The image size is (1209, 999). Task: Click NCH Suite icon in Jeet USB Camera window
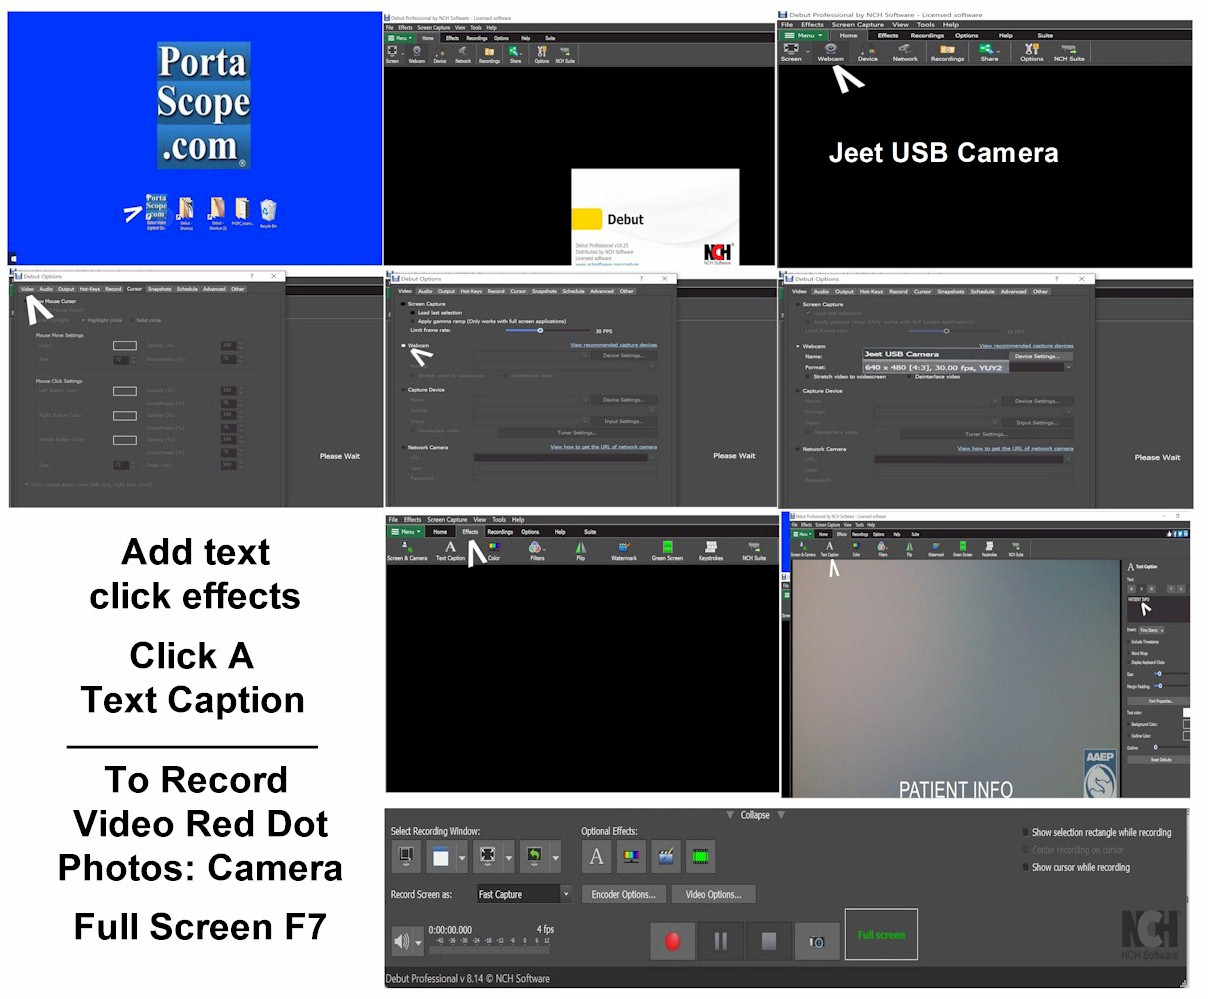pyautogui.click(x=1069, y=51)
